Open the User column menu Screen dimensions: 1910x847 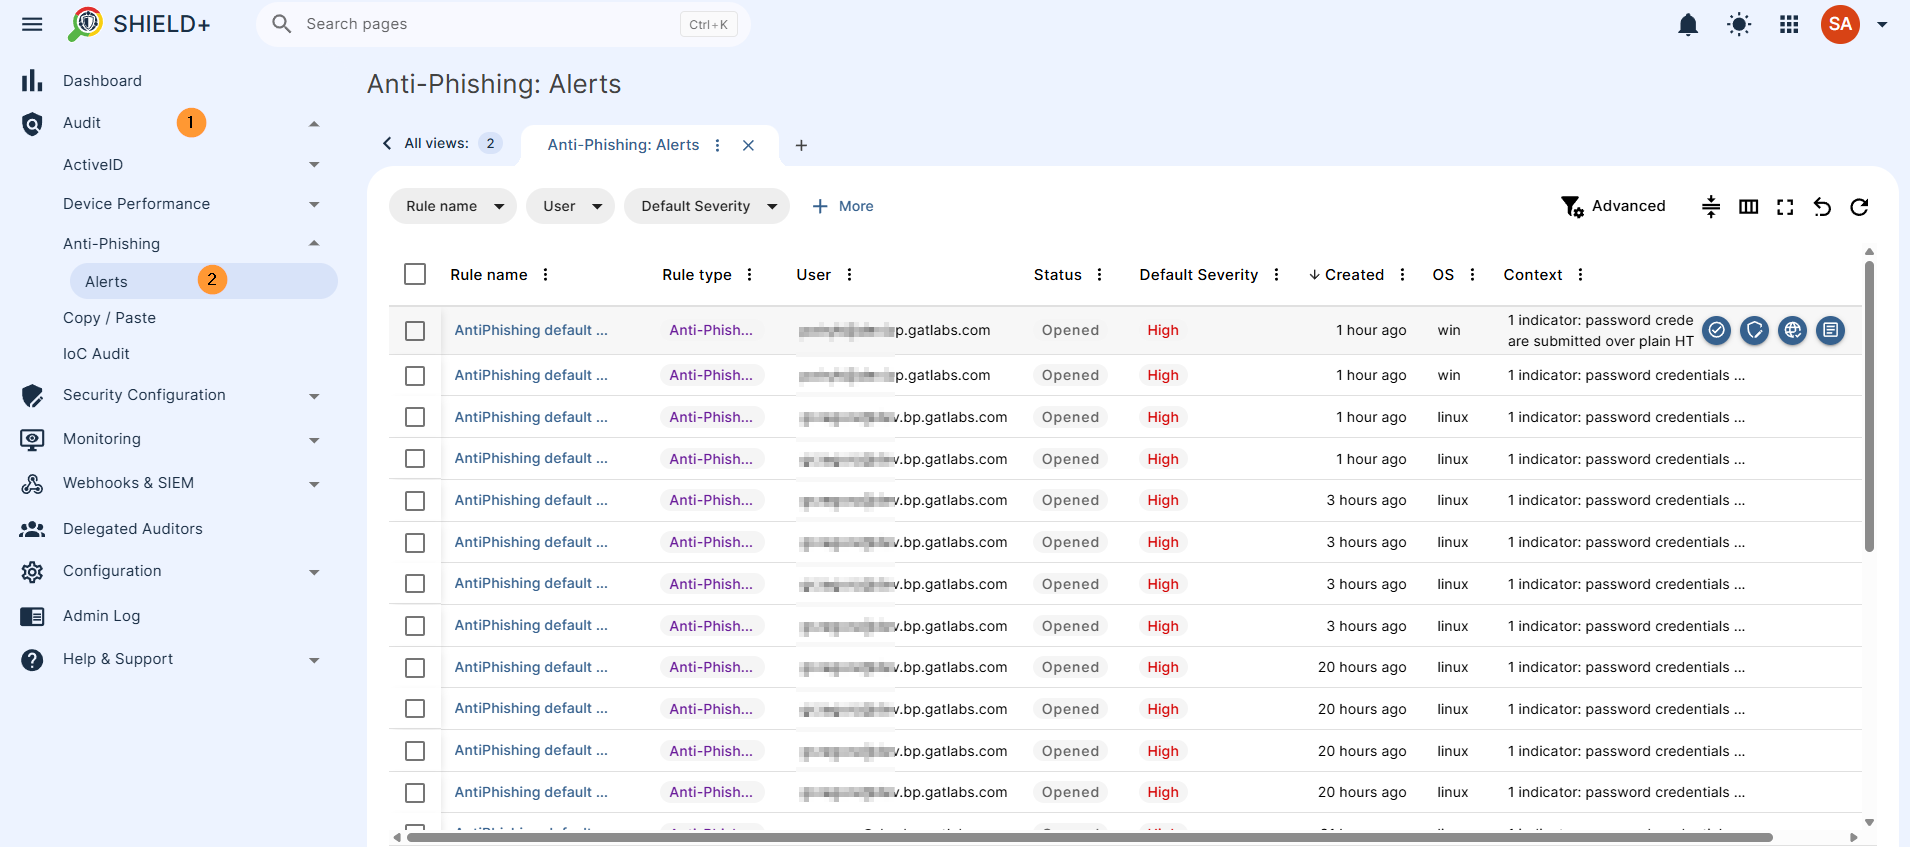(849, 275)
